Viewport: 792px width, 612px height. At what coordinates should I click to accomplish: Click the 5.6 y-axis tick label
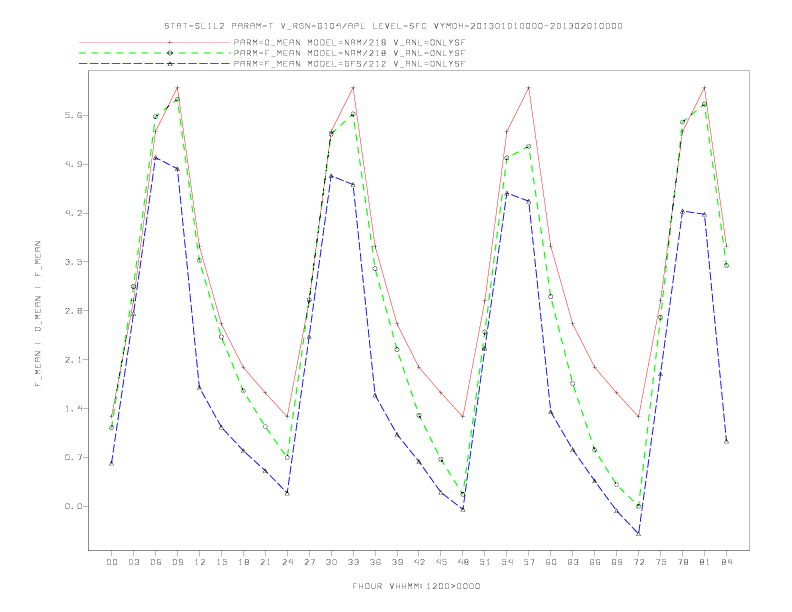point(73,116)
